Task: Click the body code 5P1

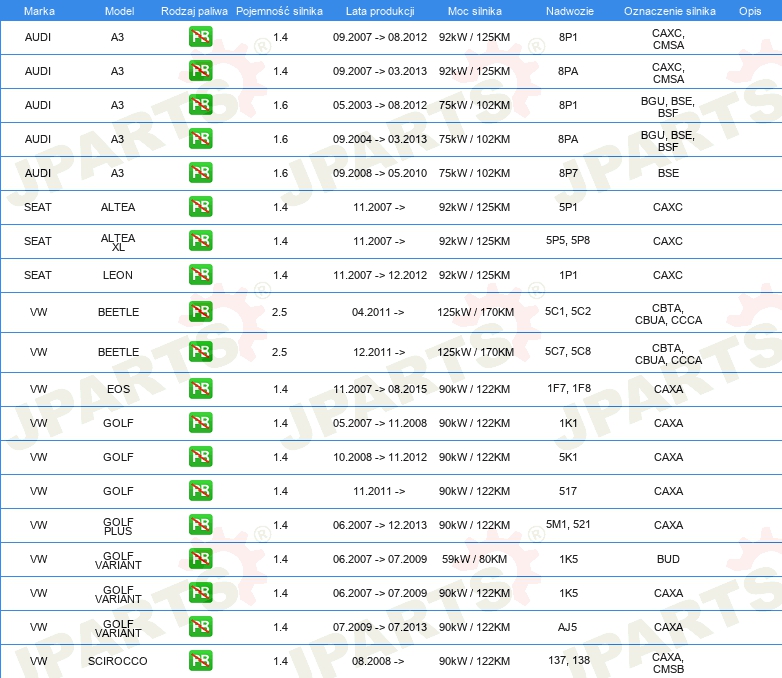Action: pos(568,207)
